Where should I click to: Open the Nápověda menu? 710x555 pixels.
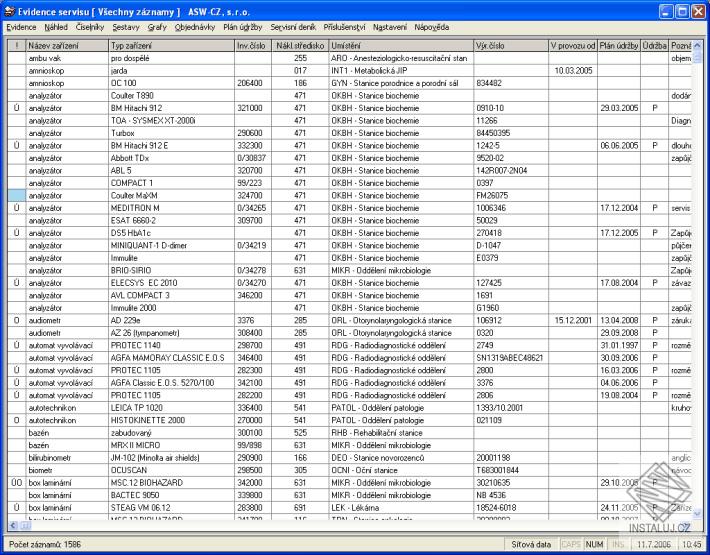432,27
